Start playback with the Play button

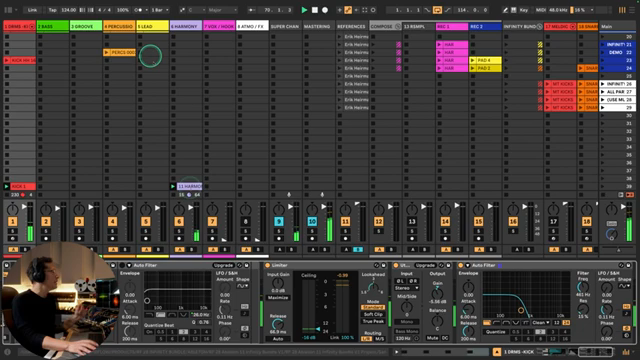(304, 10)
